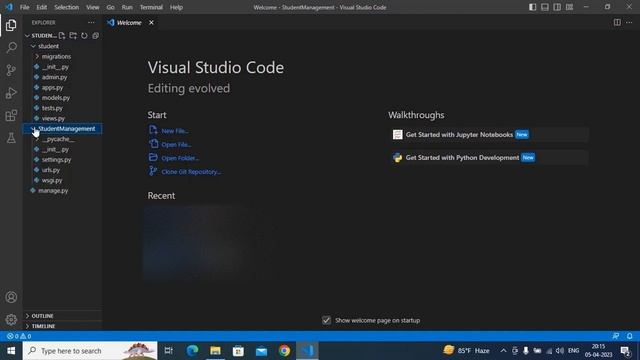Open the Accounts menu icon

tap(11, 297)
